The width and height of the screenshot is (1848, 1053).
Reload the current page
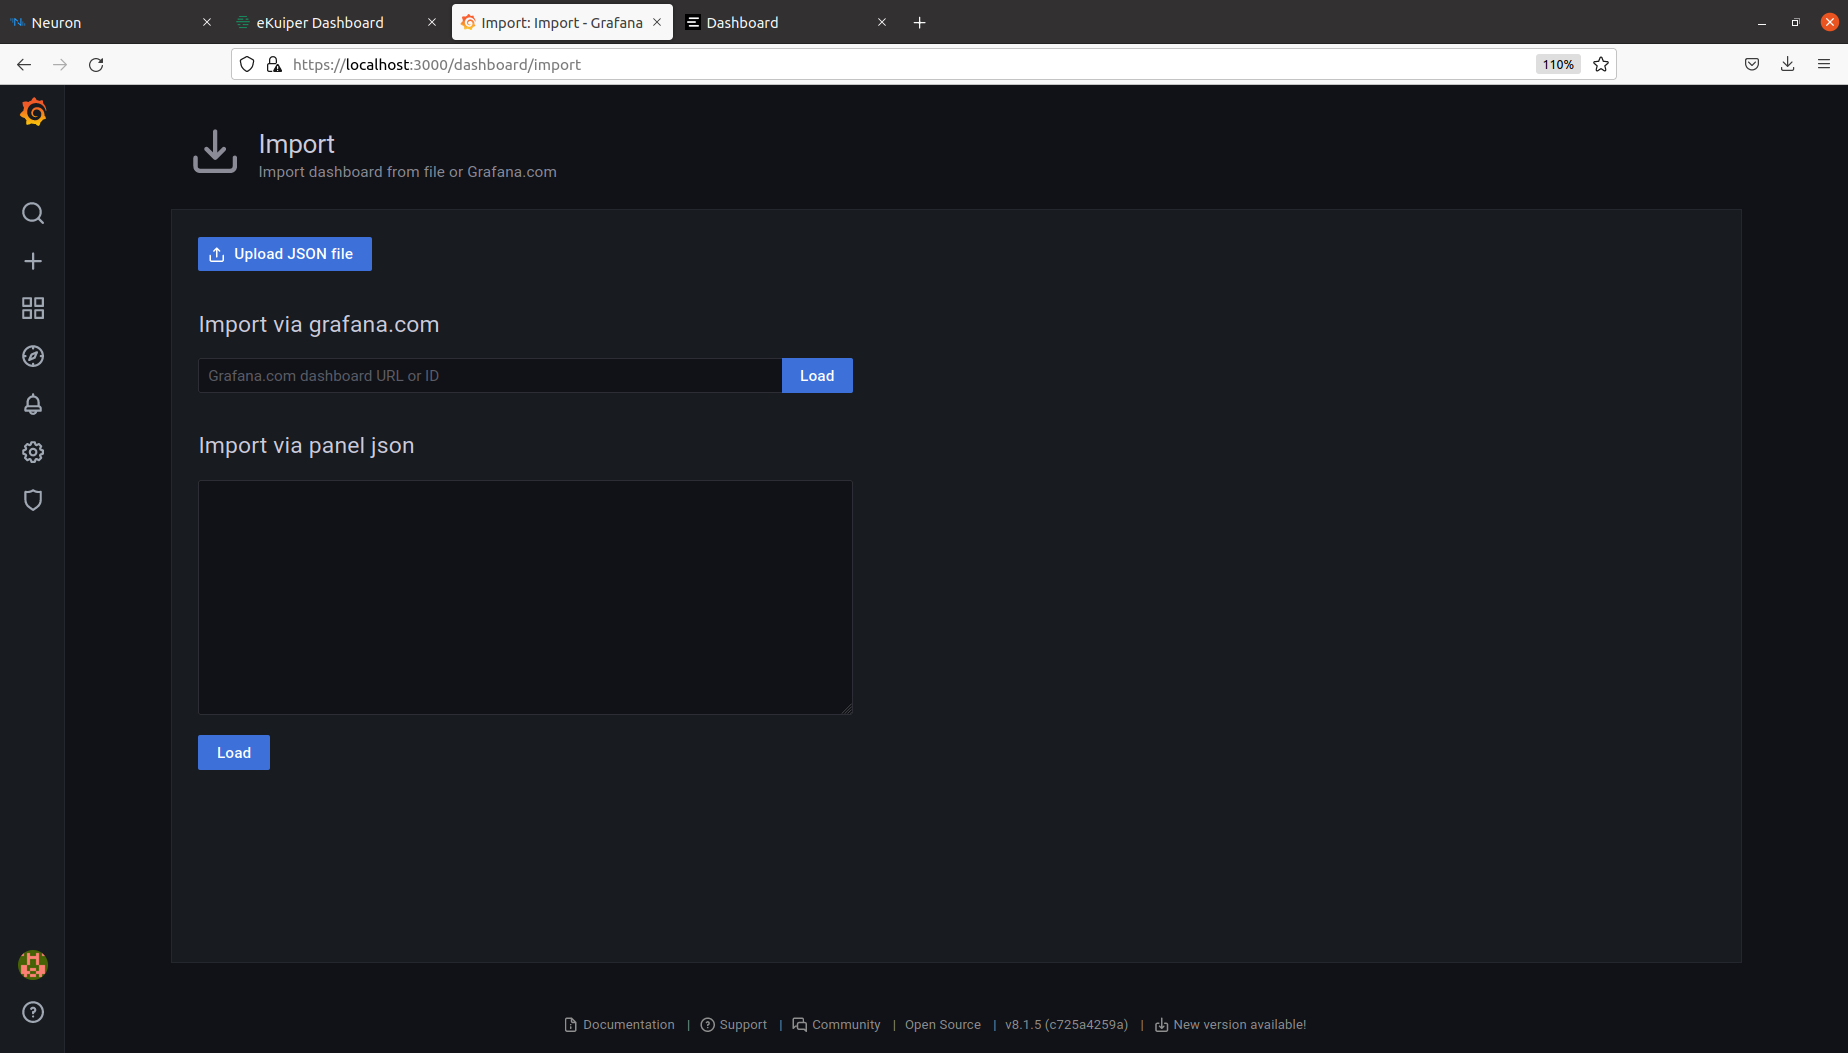(96, 64)
